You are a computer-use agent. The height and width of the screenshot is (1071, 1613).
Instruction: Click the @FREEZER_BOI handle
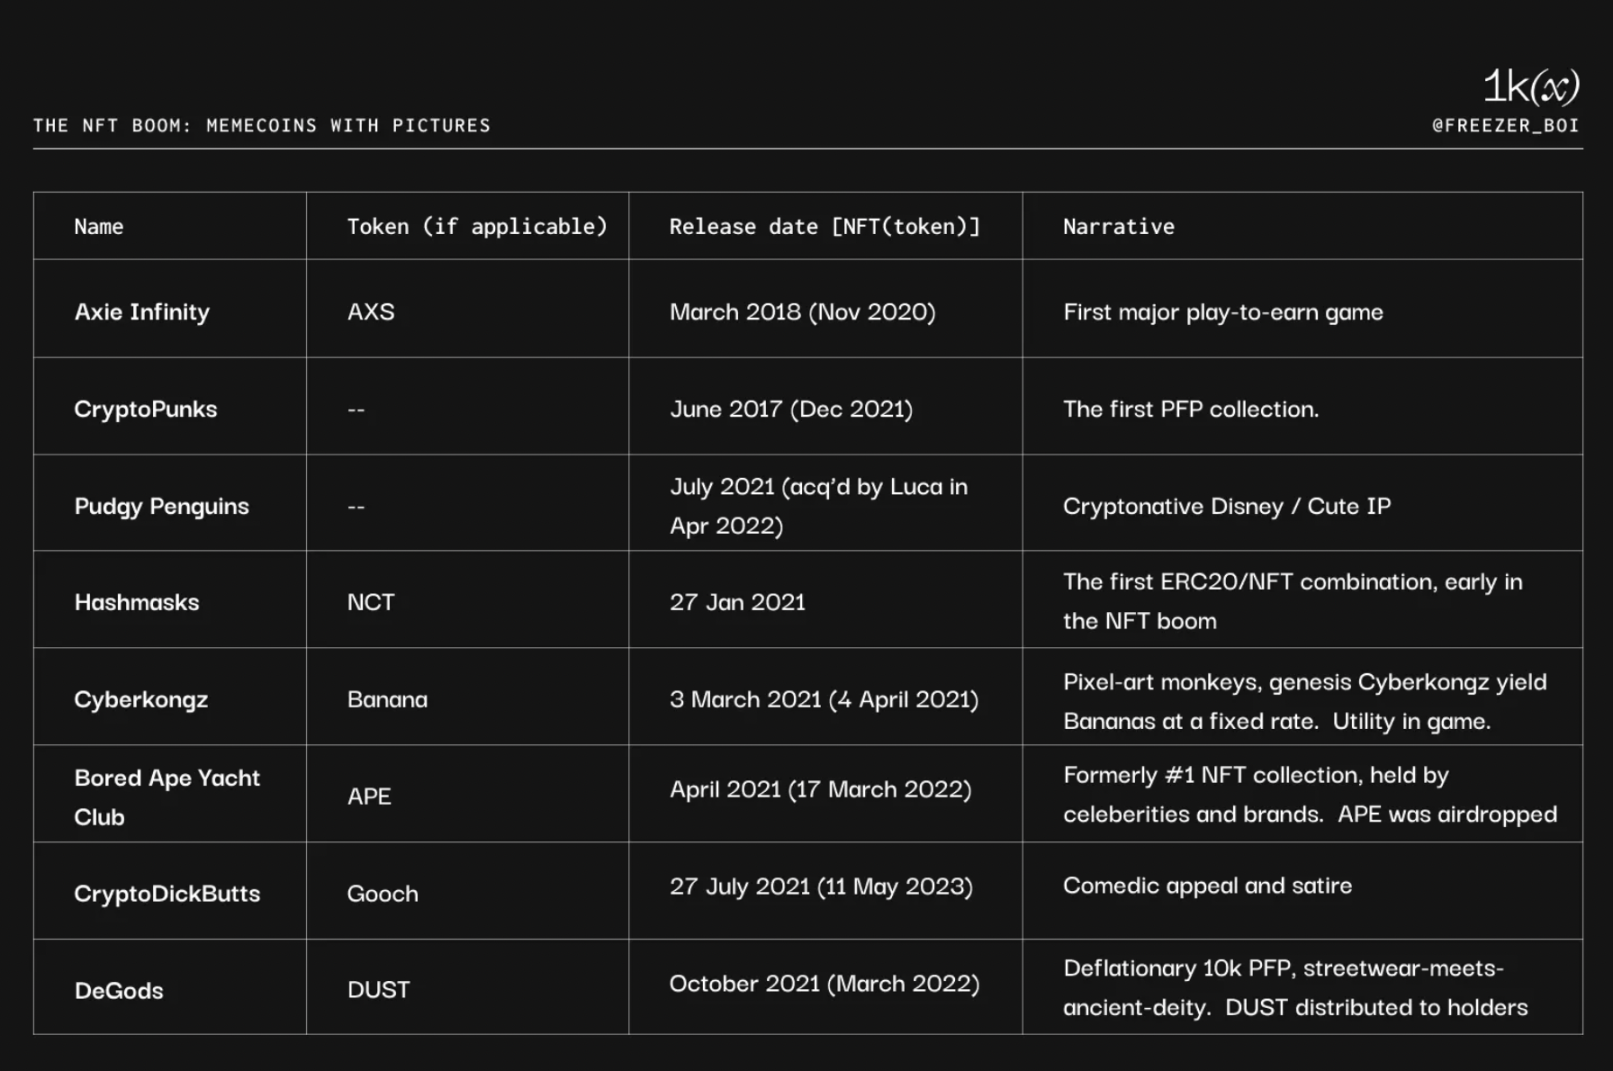pyautogui.click(x=1505, y=126)
